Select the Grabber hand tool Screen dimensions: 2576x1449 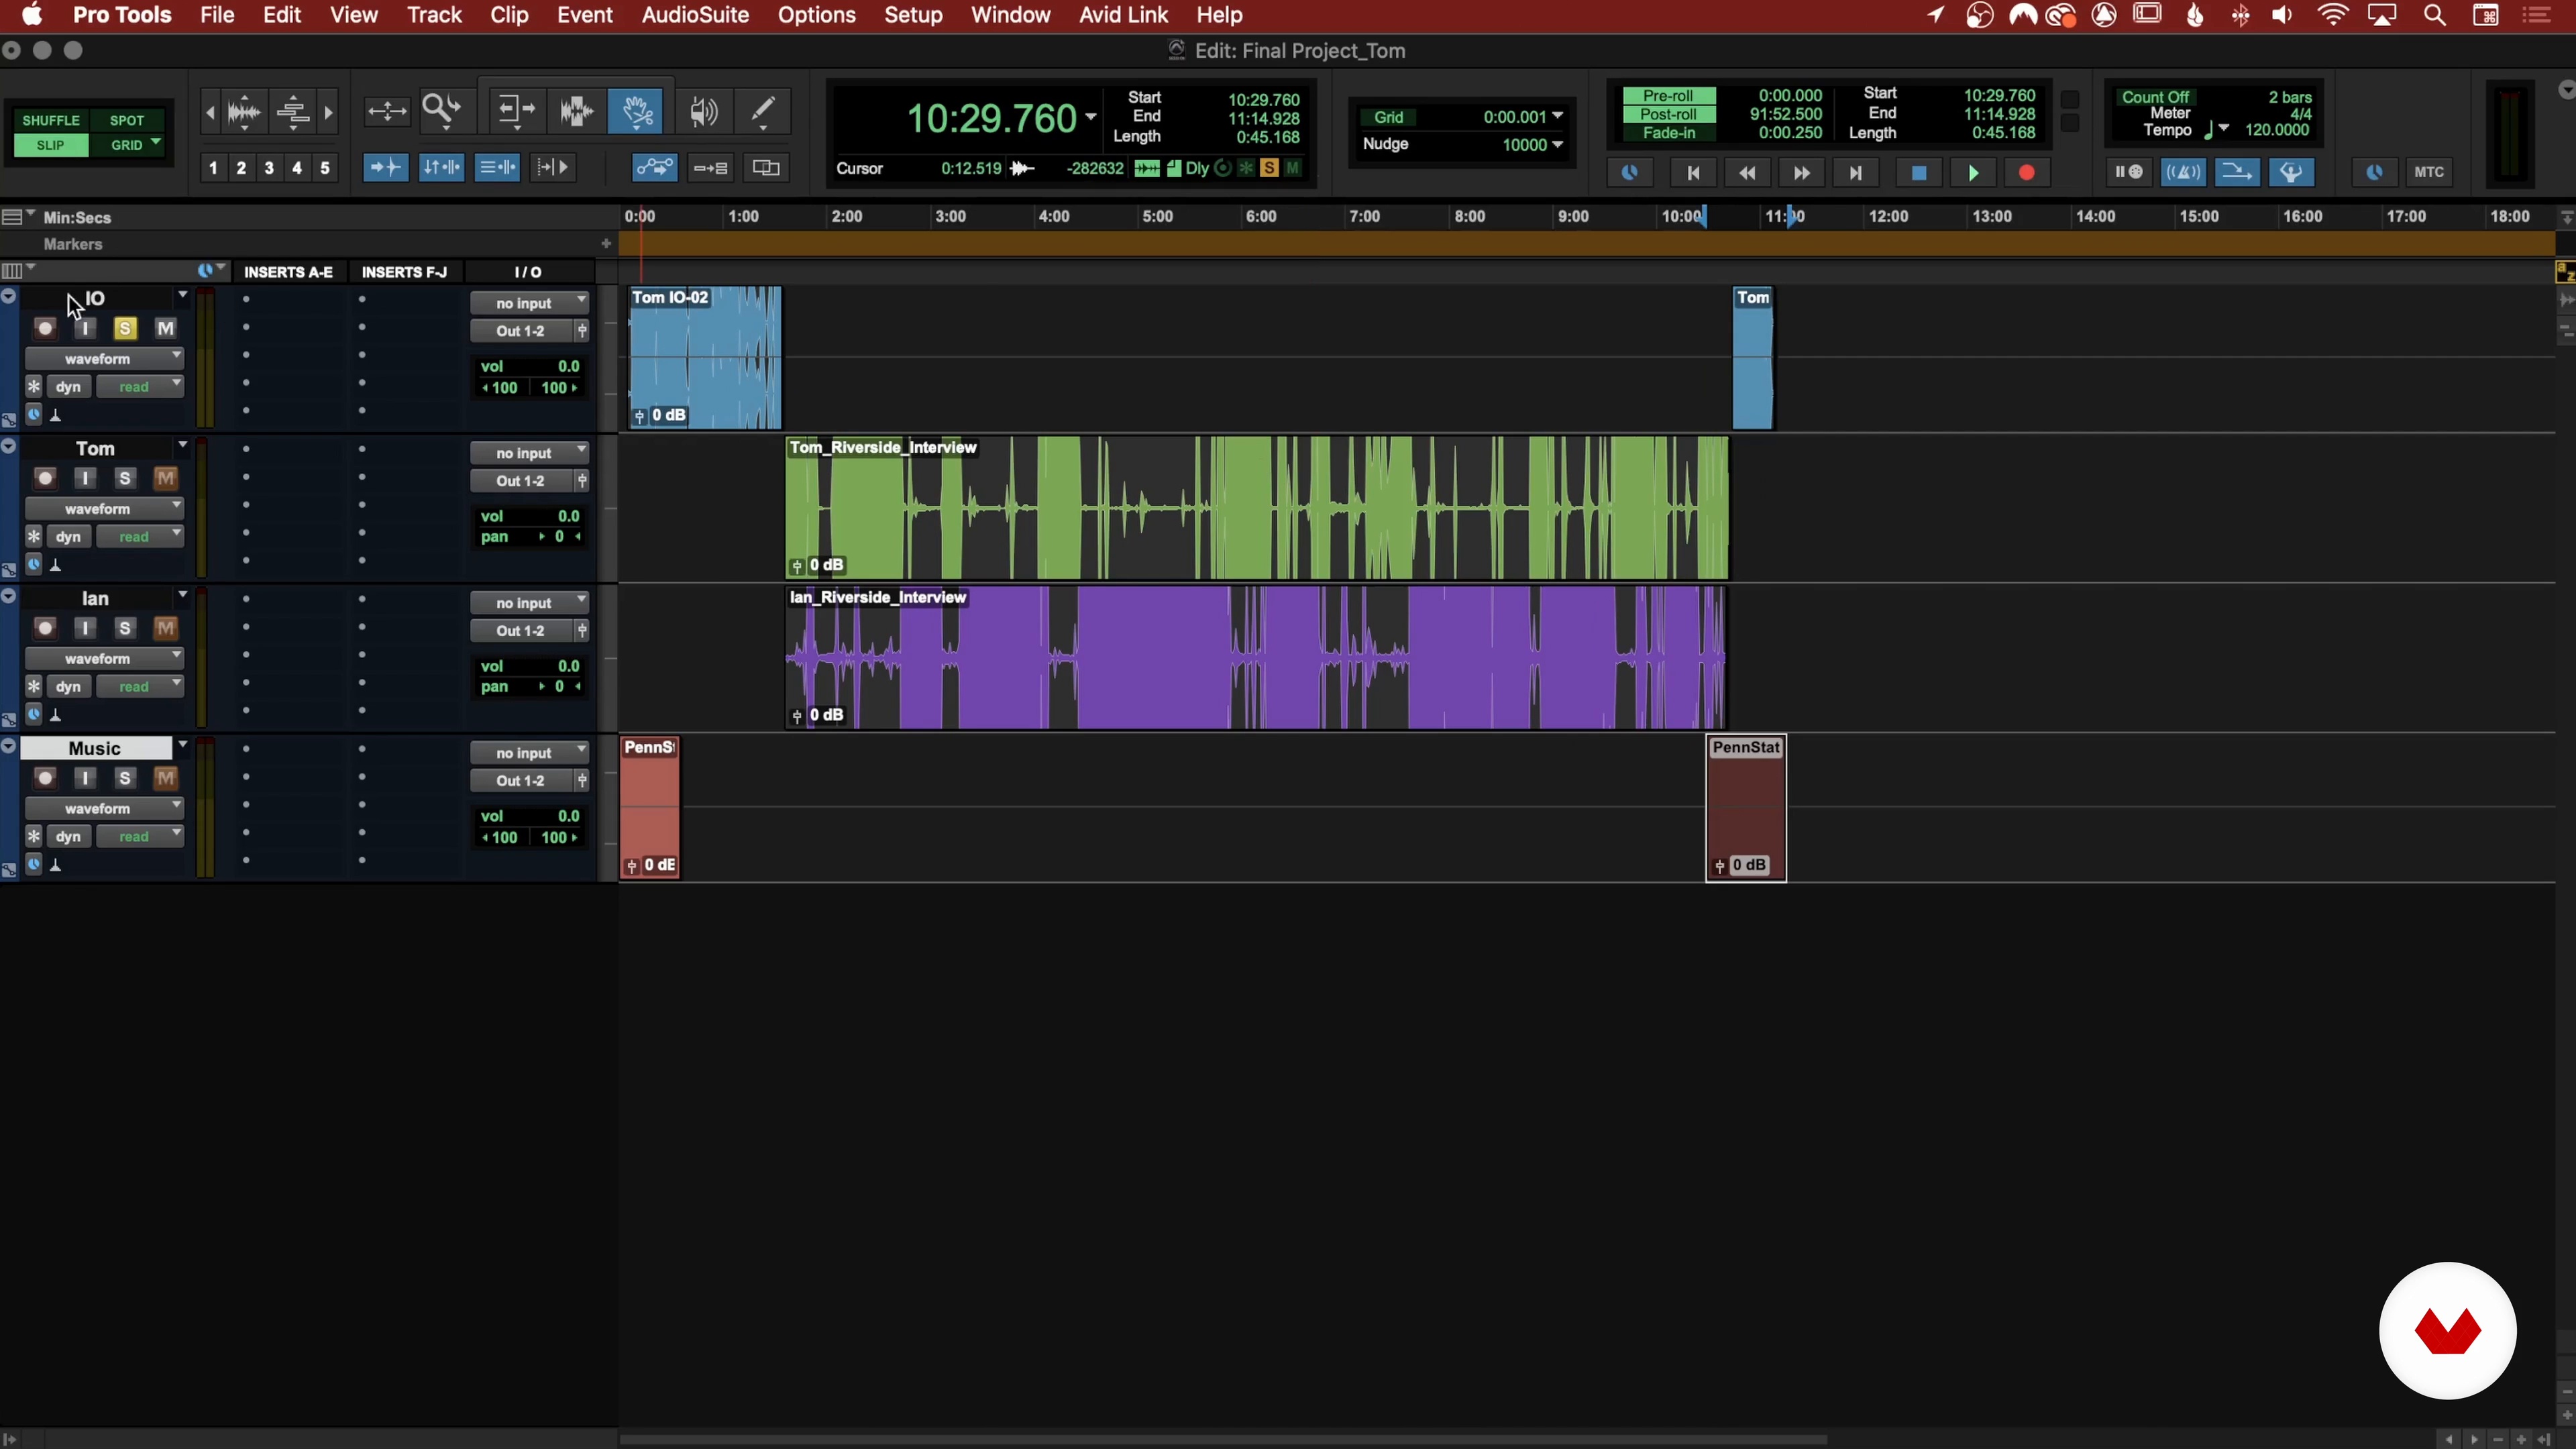point(636,110)
